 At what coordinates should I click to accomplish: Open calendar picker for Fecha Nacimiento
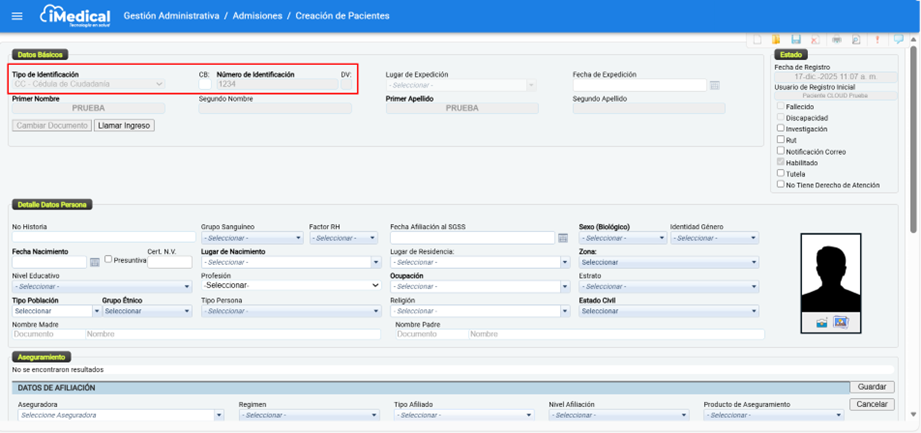tap(95, 262)
